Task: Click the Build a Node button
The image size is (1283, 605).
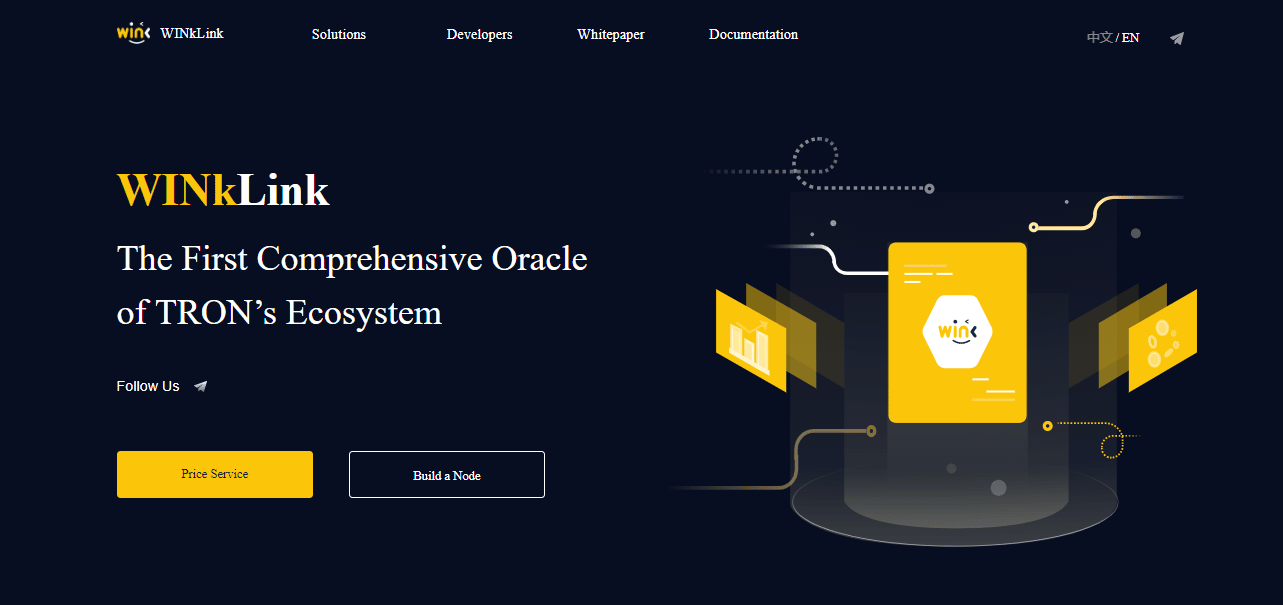Action: pyautogui.click(x=447, y=475)
